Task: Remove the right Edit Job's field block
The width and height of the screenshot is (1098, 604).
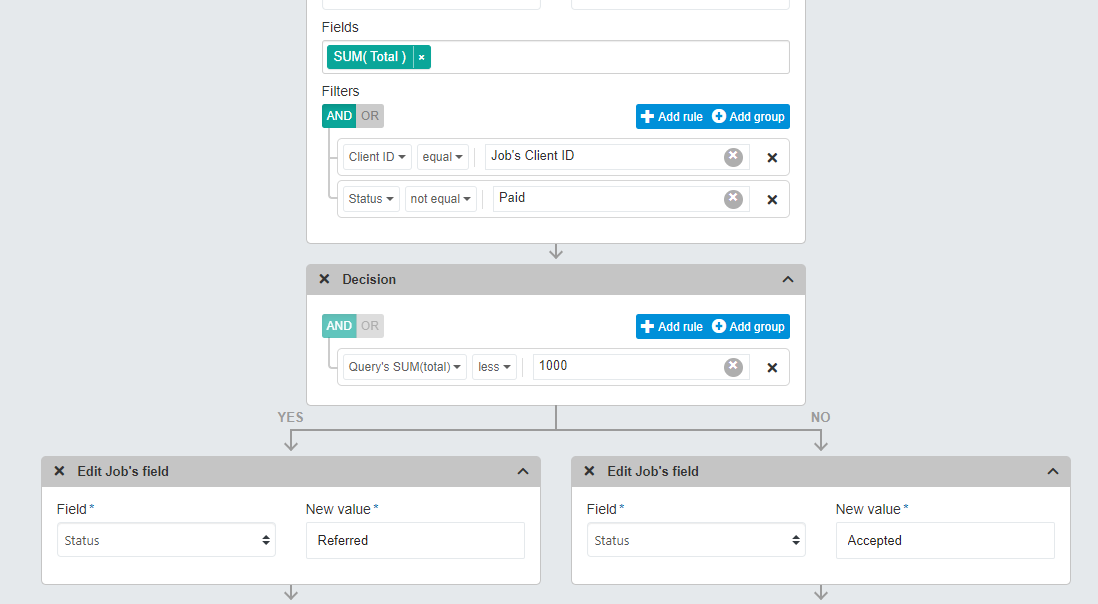Action: pyautogui.click(x=588, y=471)
